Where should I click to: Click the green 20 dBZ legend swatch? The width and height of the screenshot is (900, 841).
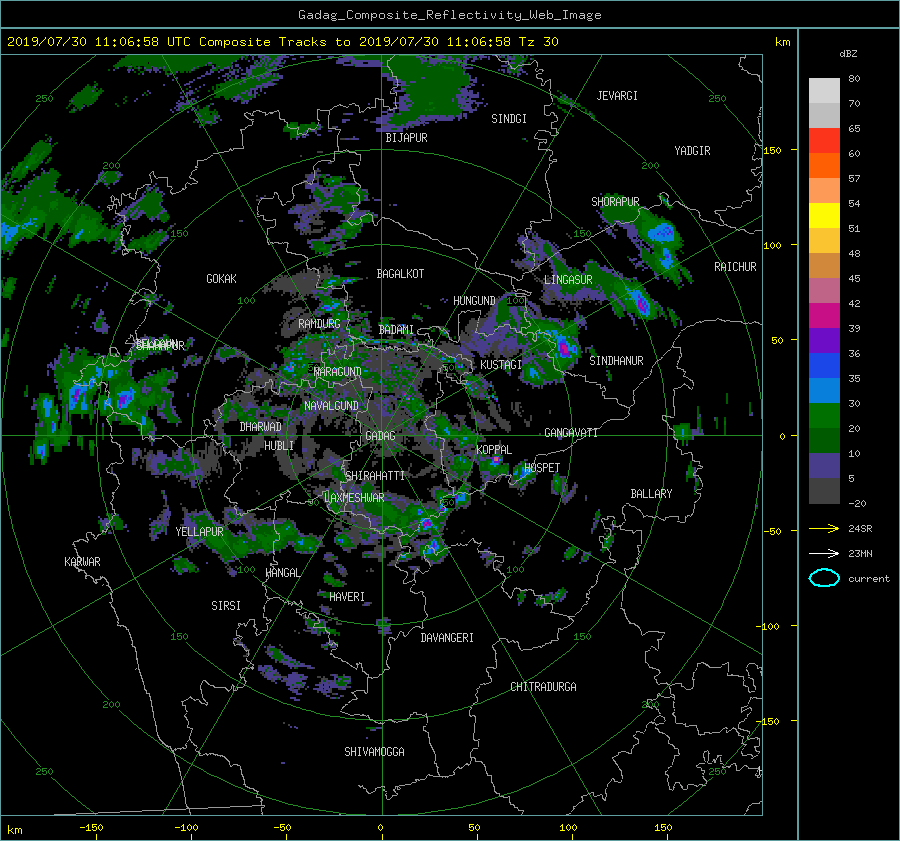[x=824, y=416]
